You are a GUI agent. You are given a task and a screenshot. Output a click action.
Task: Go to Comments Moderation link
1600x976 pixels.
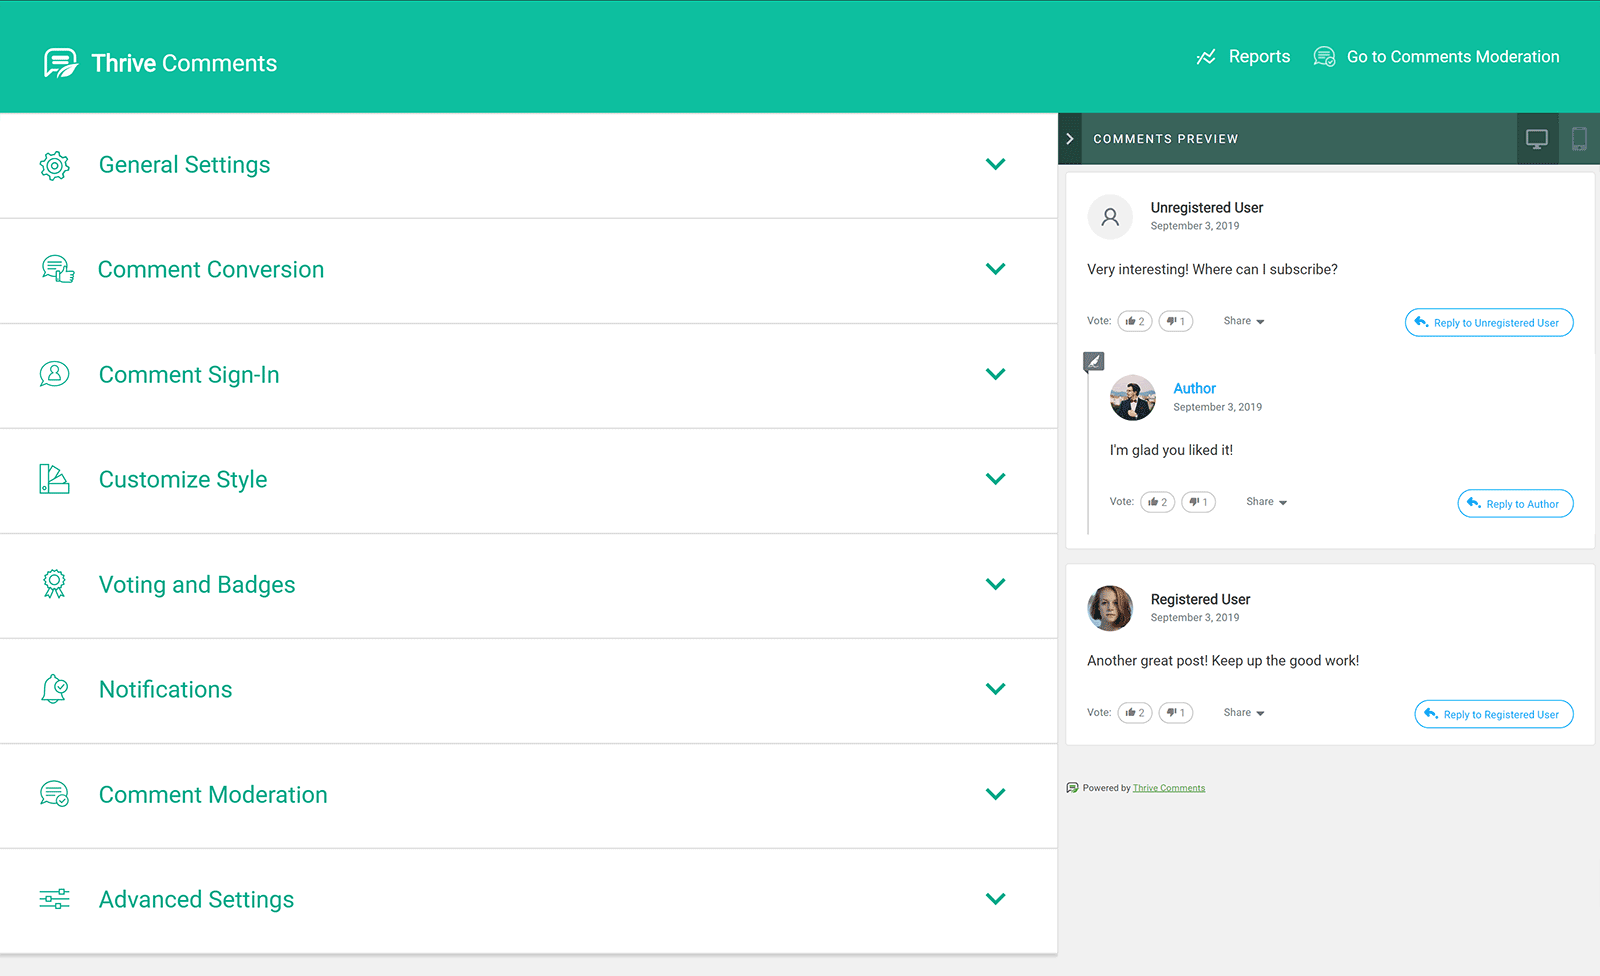click(1453, 57)
